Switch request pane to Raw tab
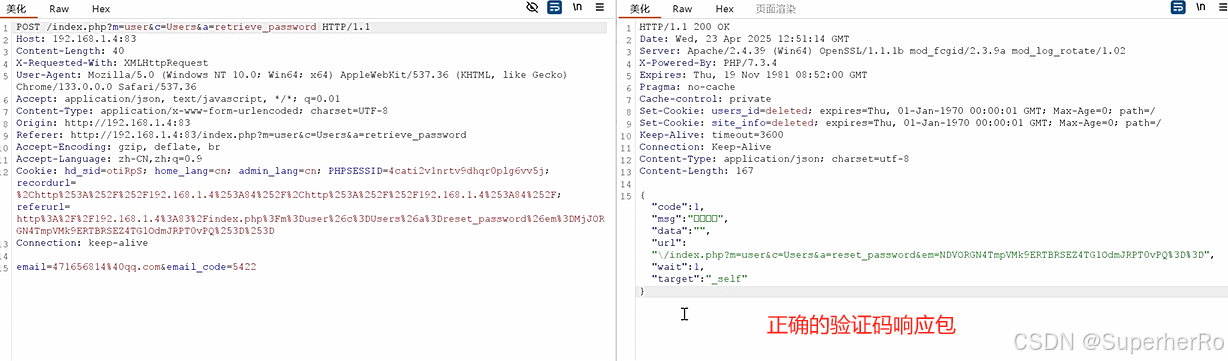 click(59, 8)
